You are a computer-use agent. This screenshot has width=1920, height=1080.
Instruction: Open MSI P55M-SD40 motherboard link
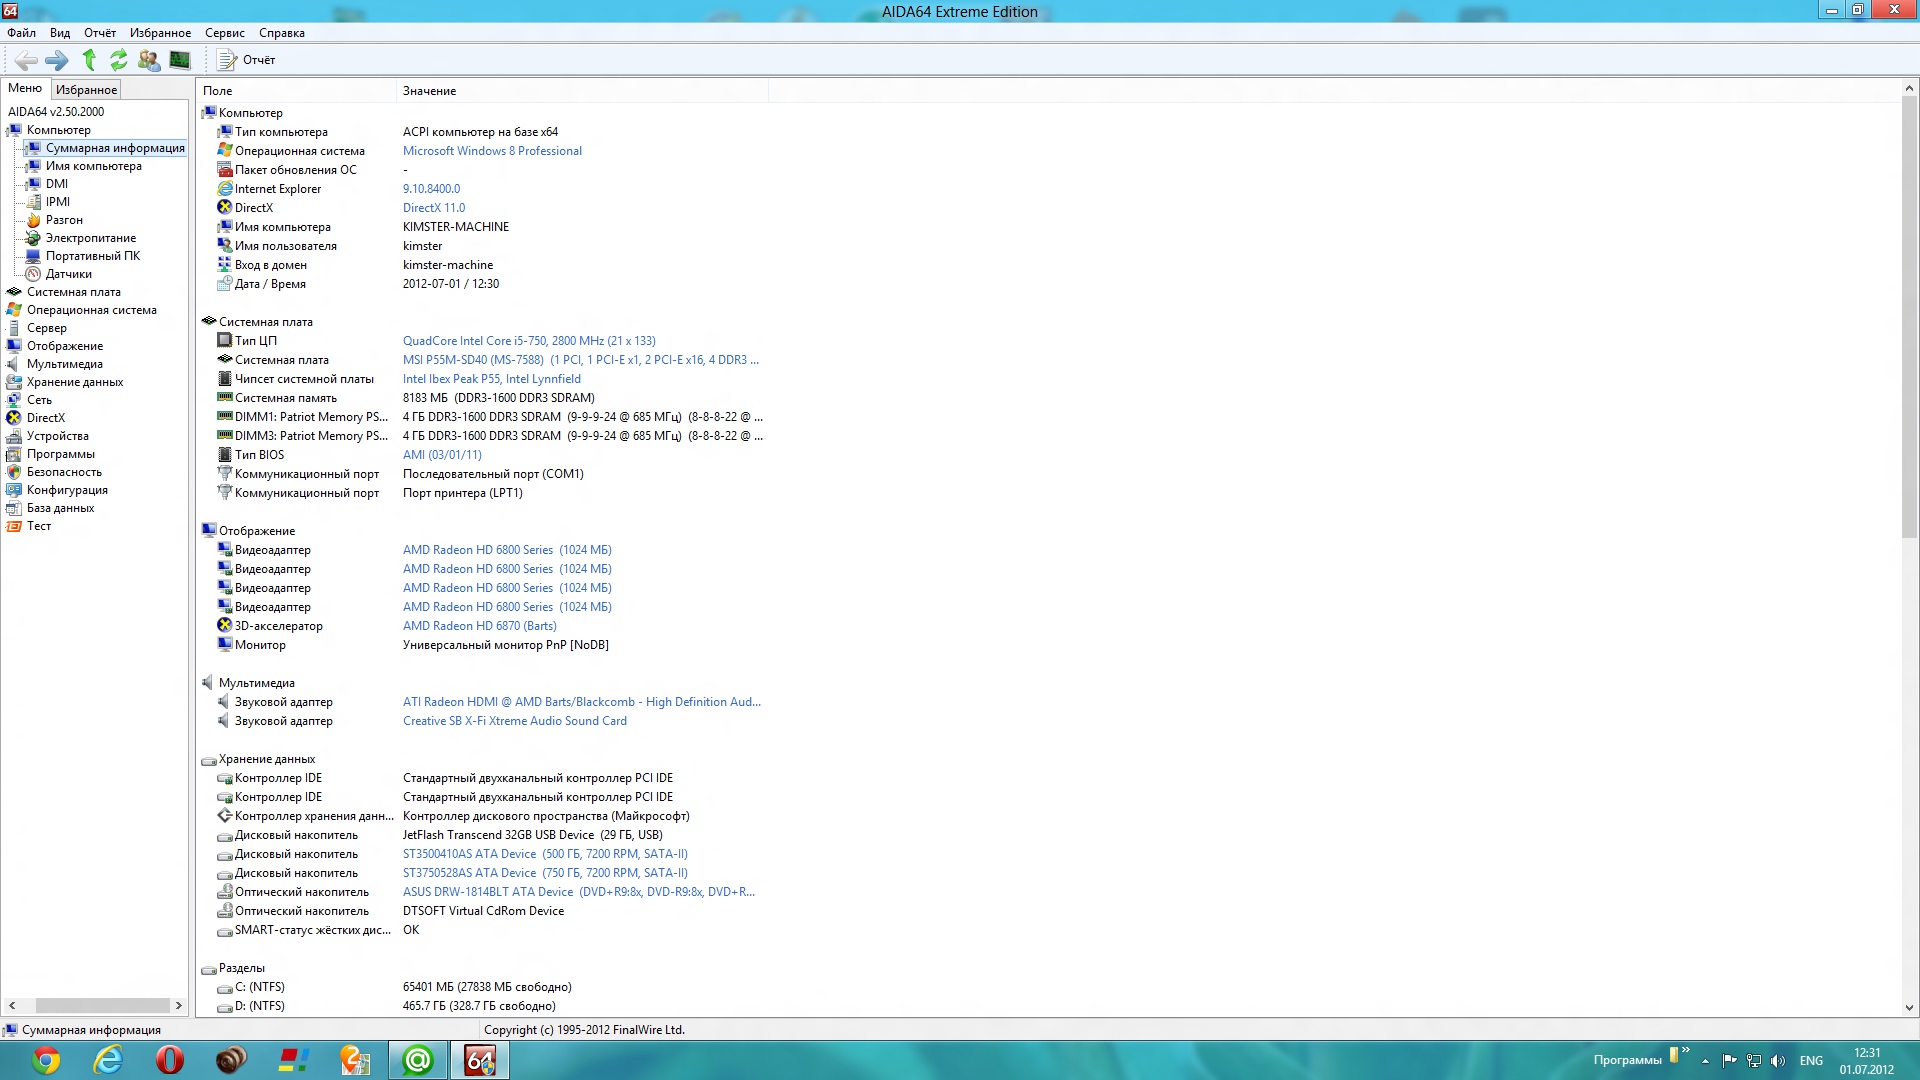pos(581,360)
